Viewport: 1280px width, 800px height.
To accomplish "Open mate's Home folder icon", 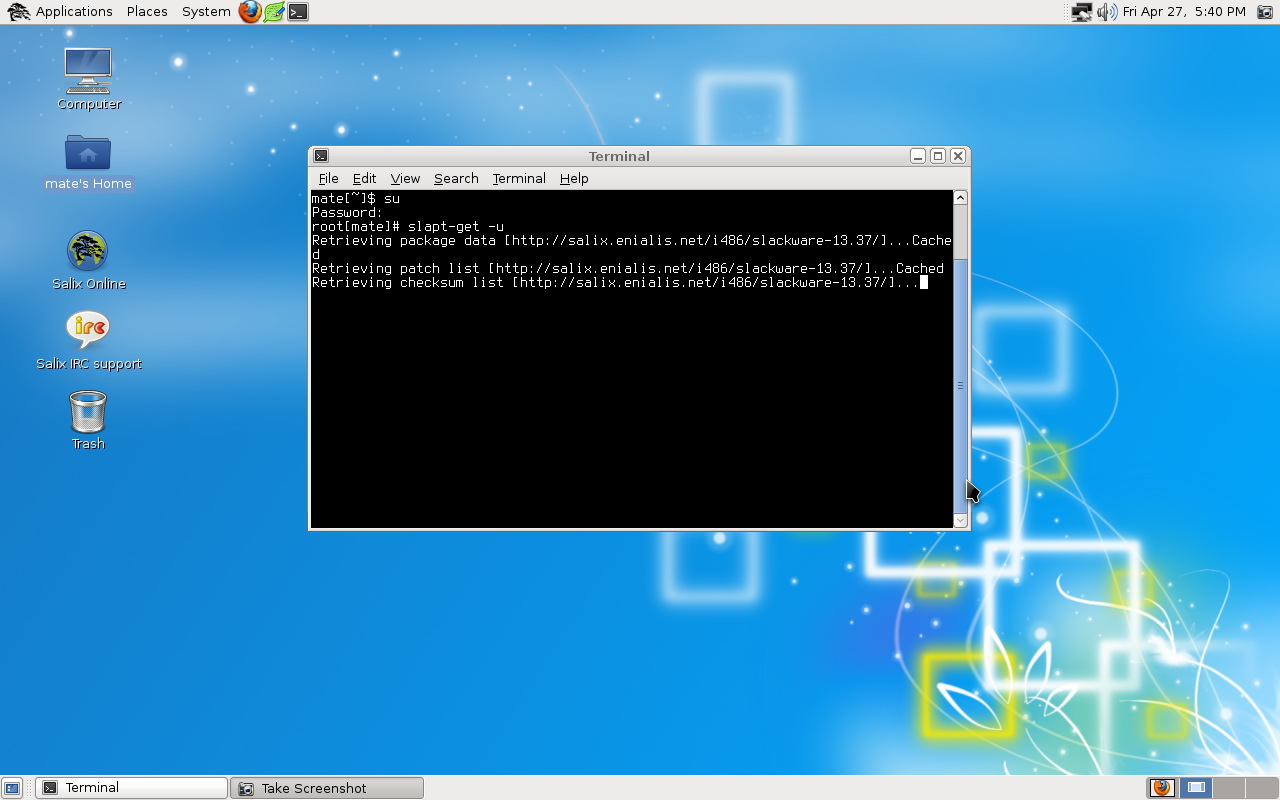I will pyautogui.click(x=88, y=154).
